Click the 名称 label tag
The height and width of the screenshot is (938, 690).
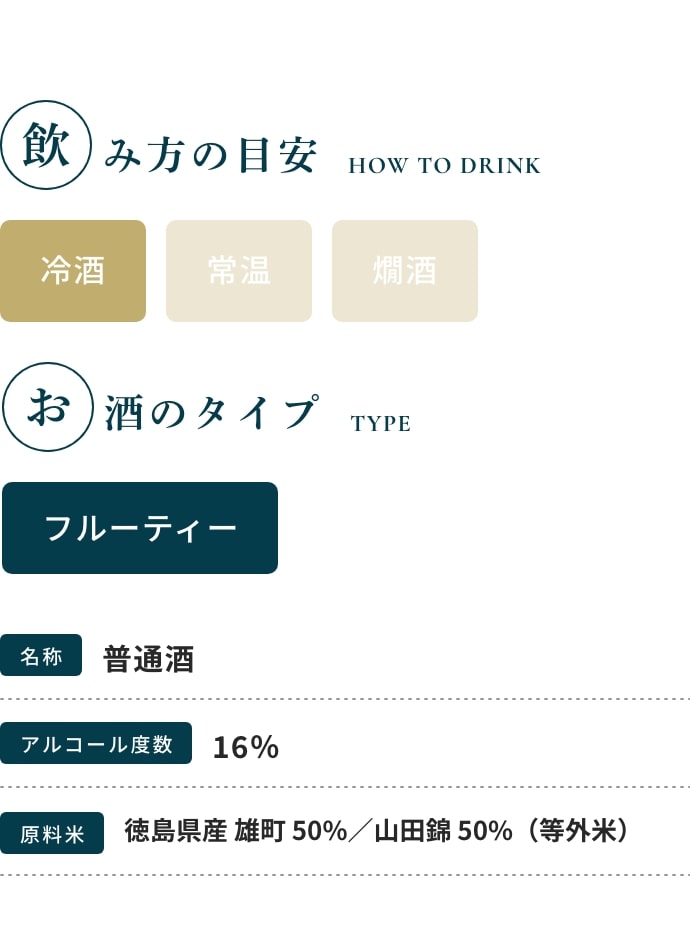pos(41,656)
